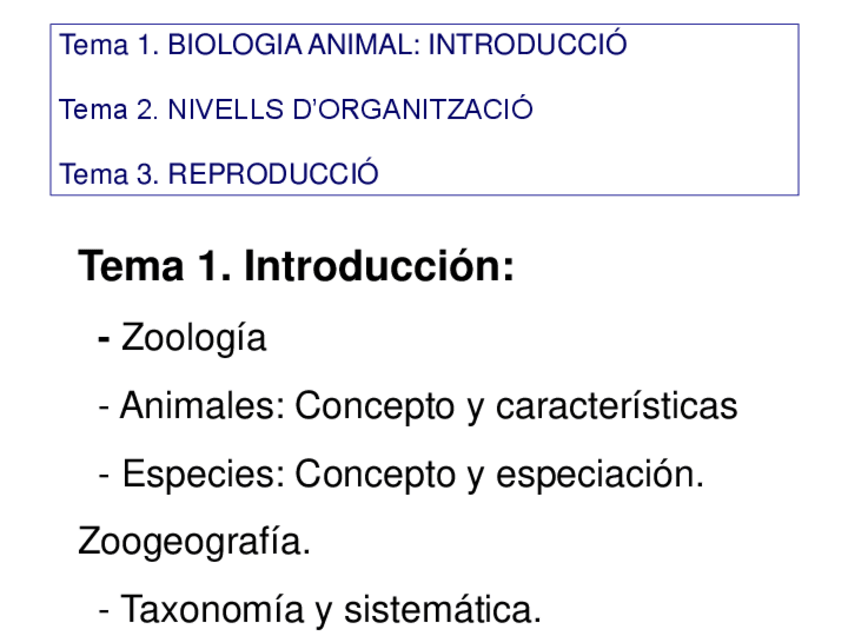
Task: Click the bold heading 'Tema 1. Introducción:'
Action: tap(296, 267)
